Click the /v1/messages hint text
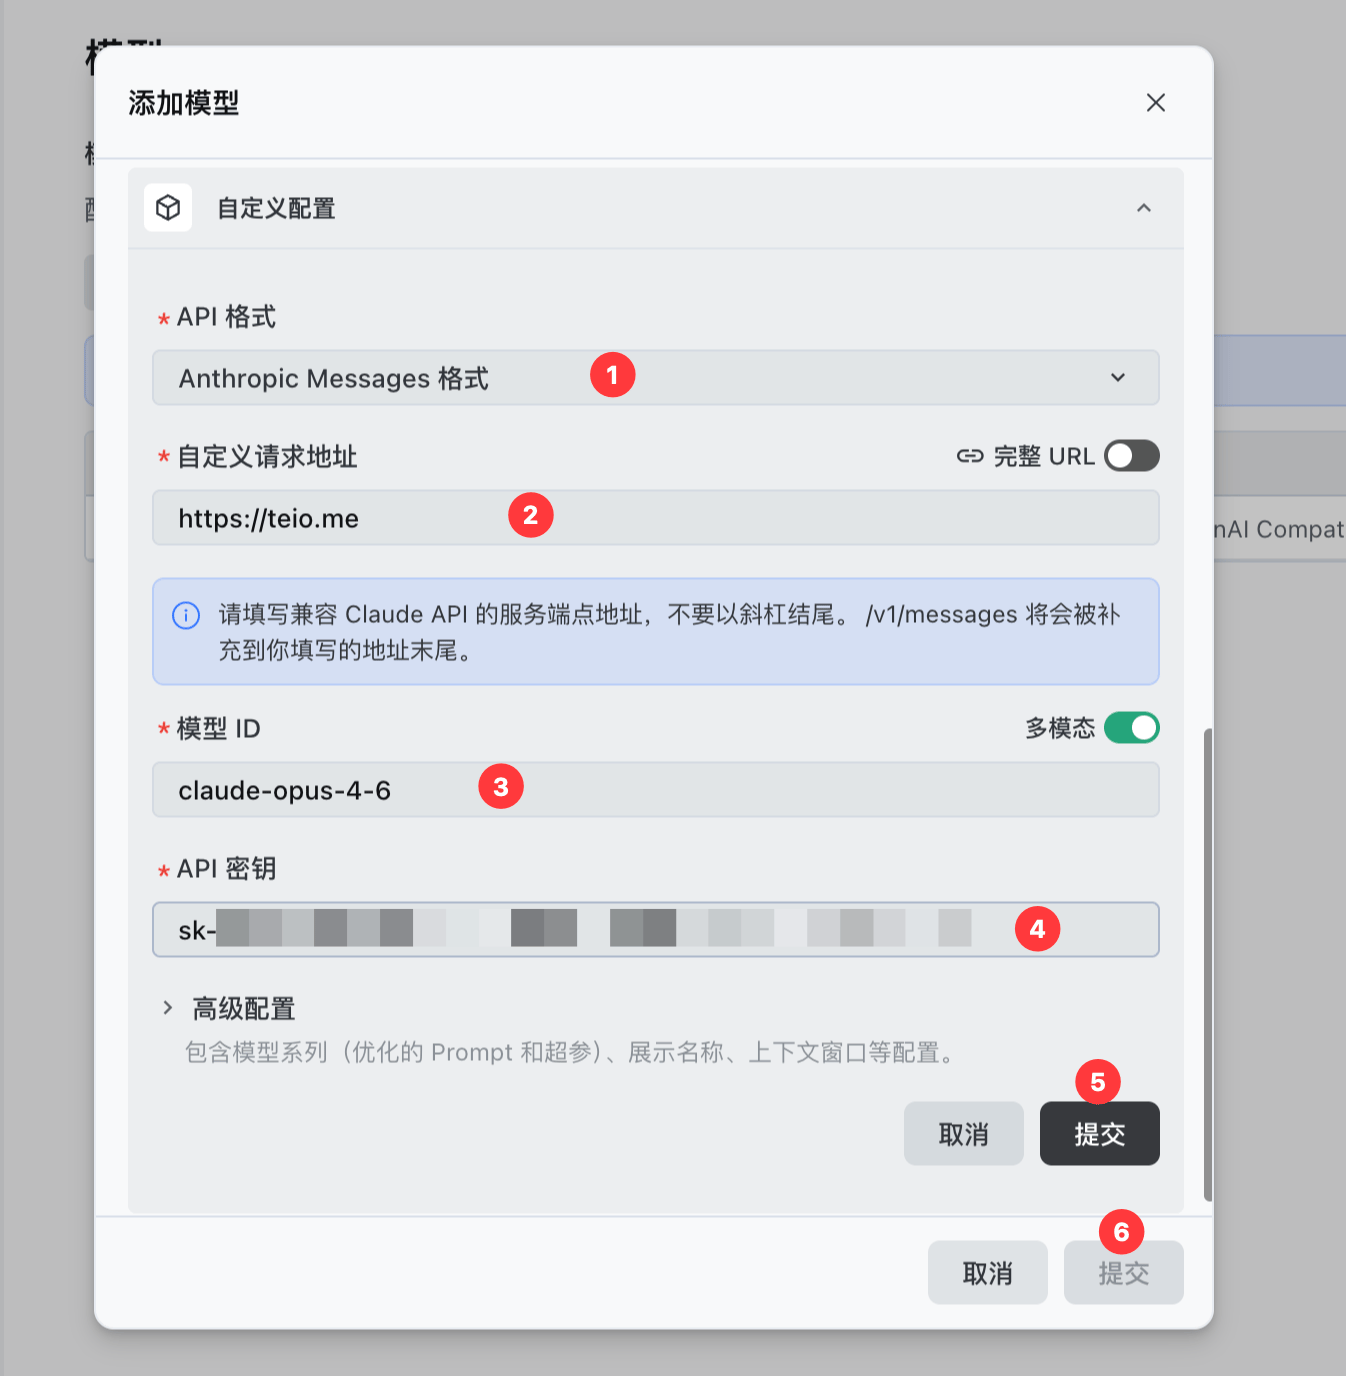Viewport: 1346px width, 1376px height. click(x=941, y=614)
